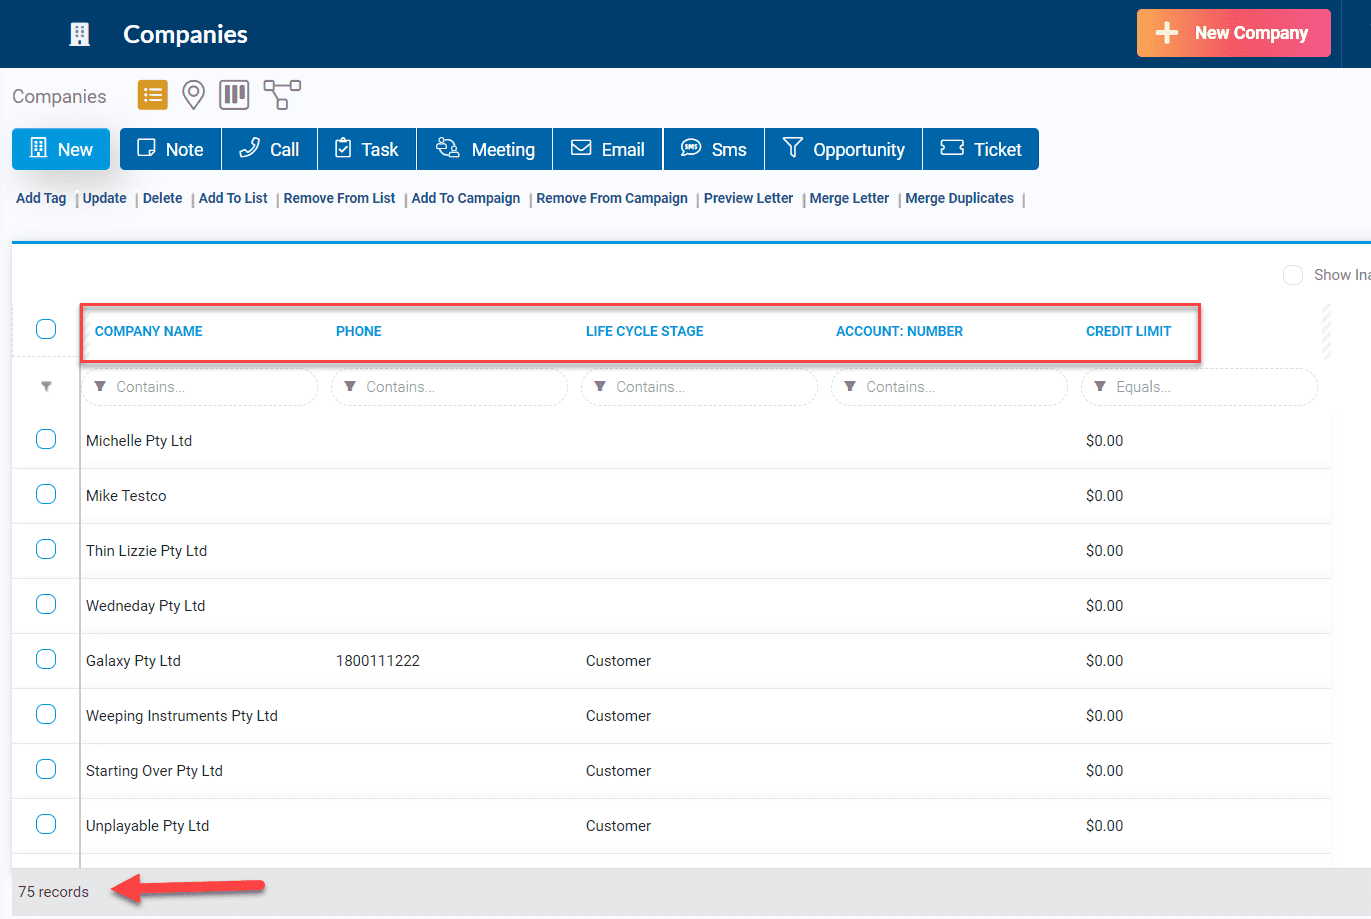The width and height of the screenshot is (1371, 919).
Task: Open the relationship diagram view
Action: point(281,94)
